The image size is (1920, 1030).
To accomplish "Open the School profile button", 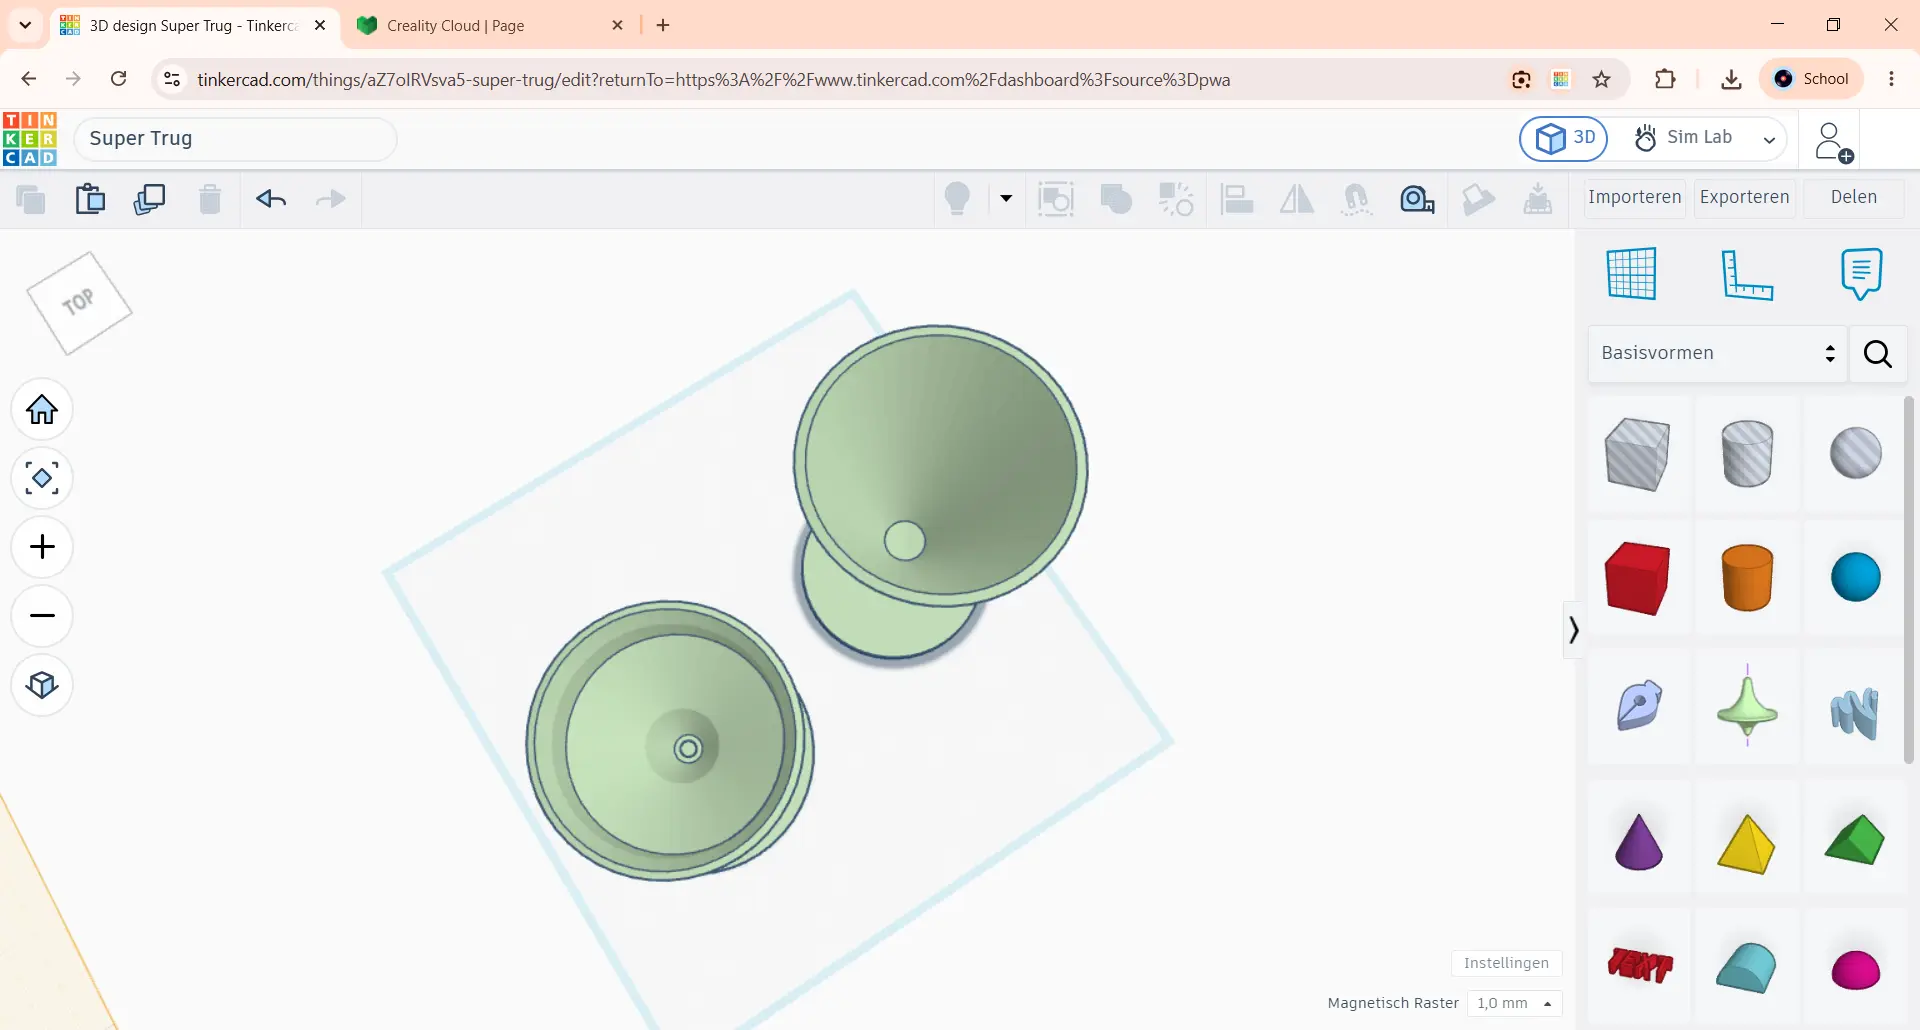I will 1811,79.
